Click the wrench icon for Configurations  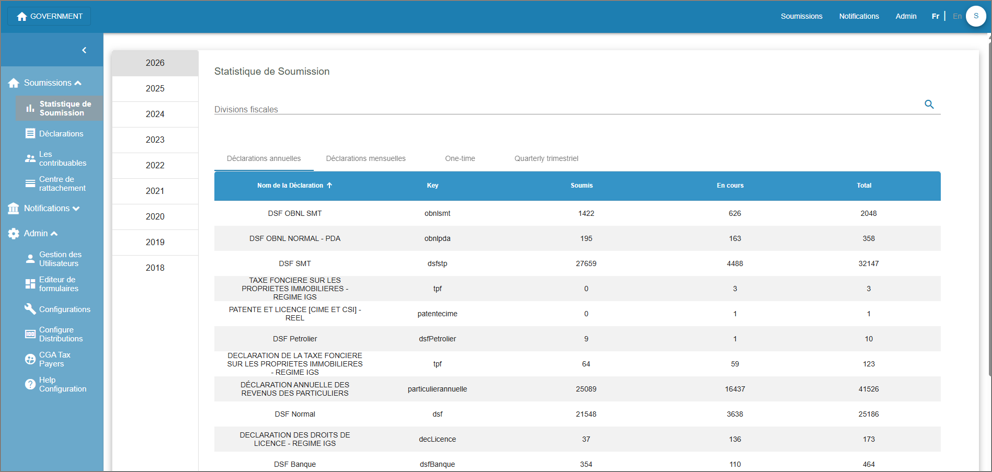pyautogui.click(x=30, y=309)
